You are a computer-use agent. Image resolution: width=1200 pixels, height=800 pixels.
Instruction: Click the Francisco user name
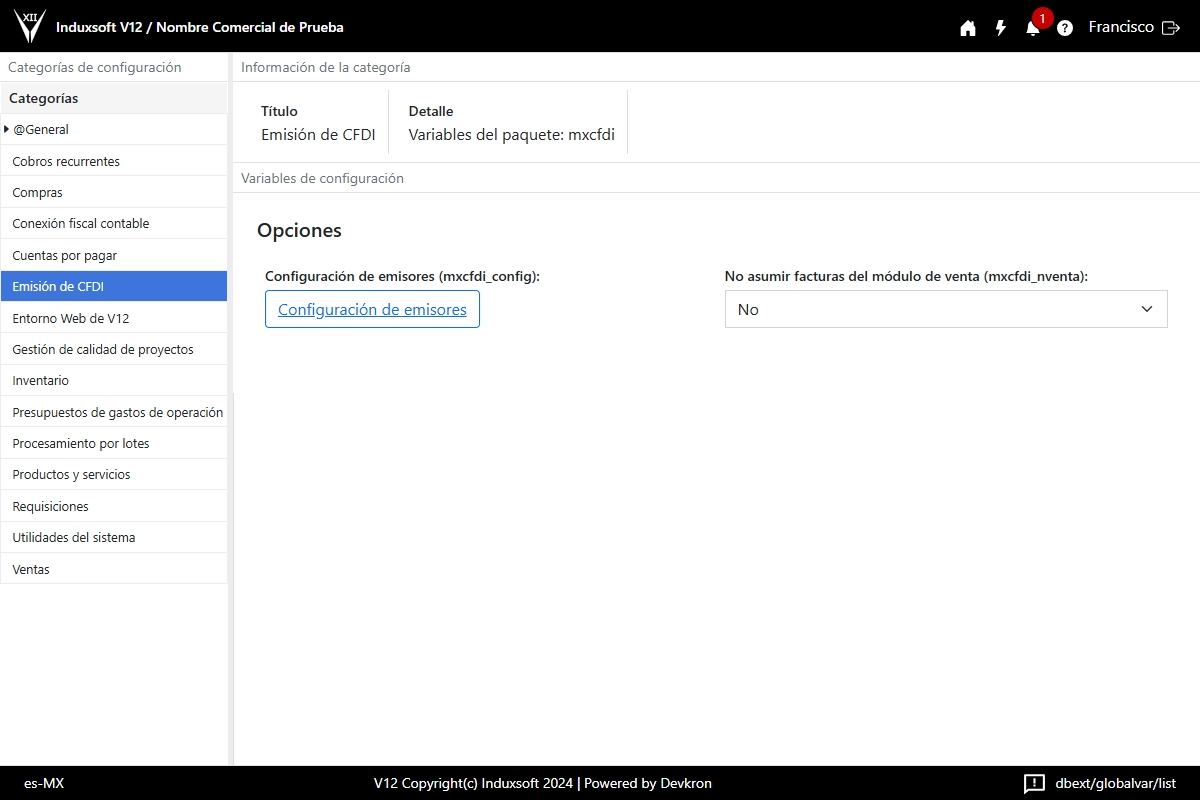(x=1120, y=28)
